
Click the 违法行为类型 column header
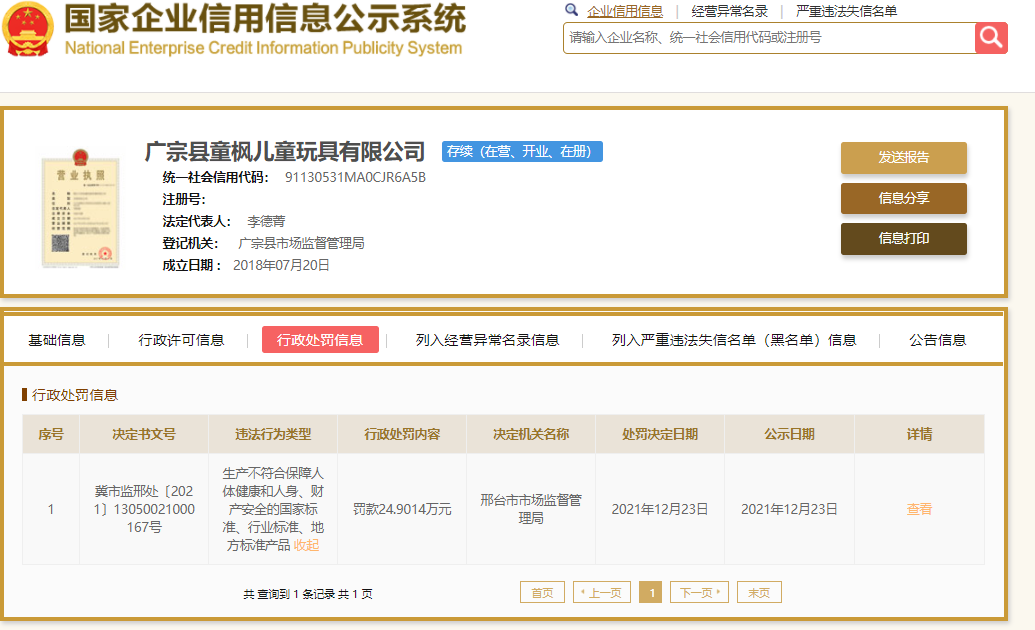pos(273,435)
